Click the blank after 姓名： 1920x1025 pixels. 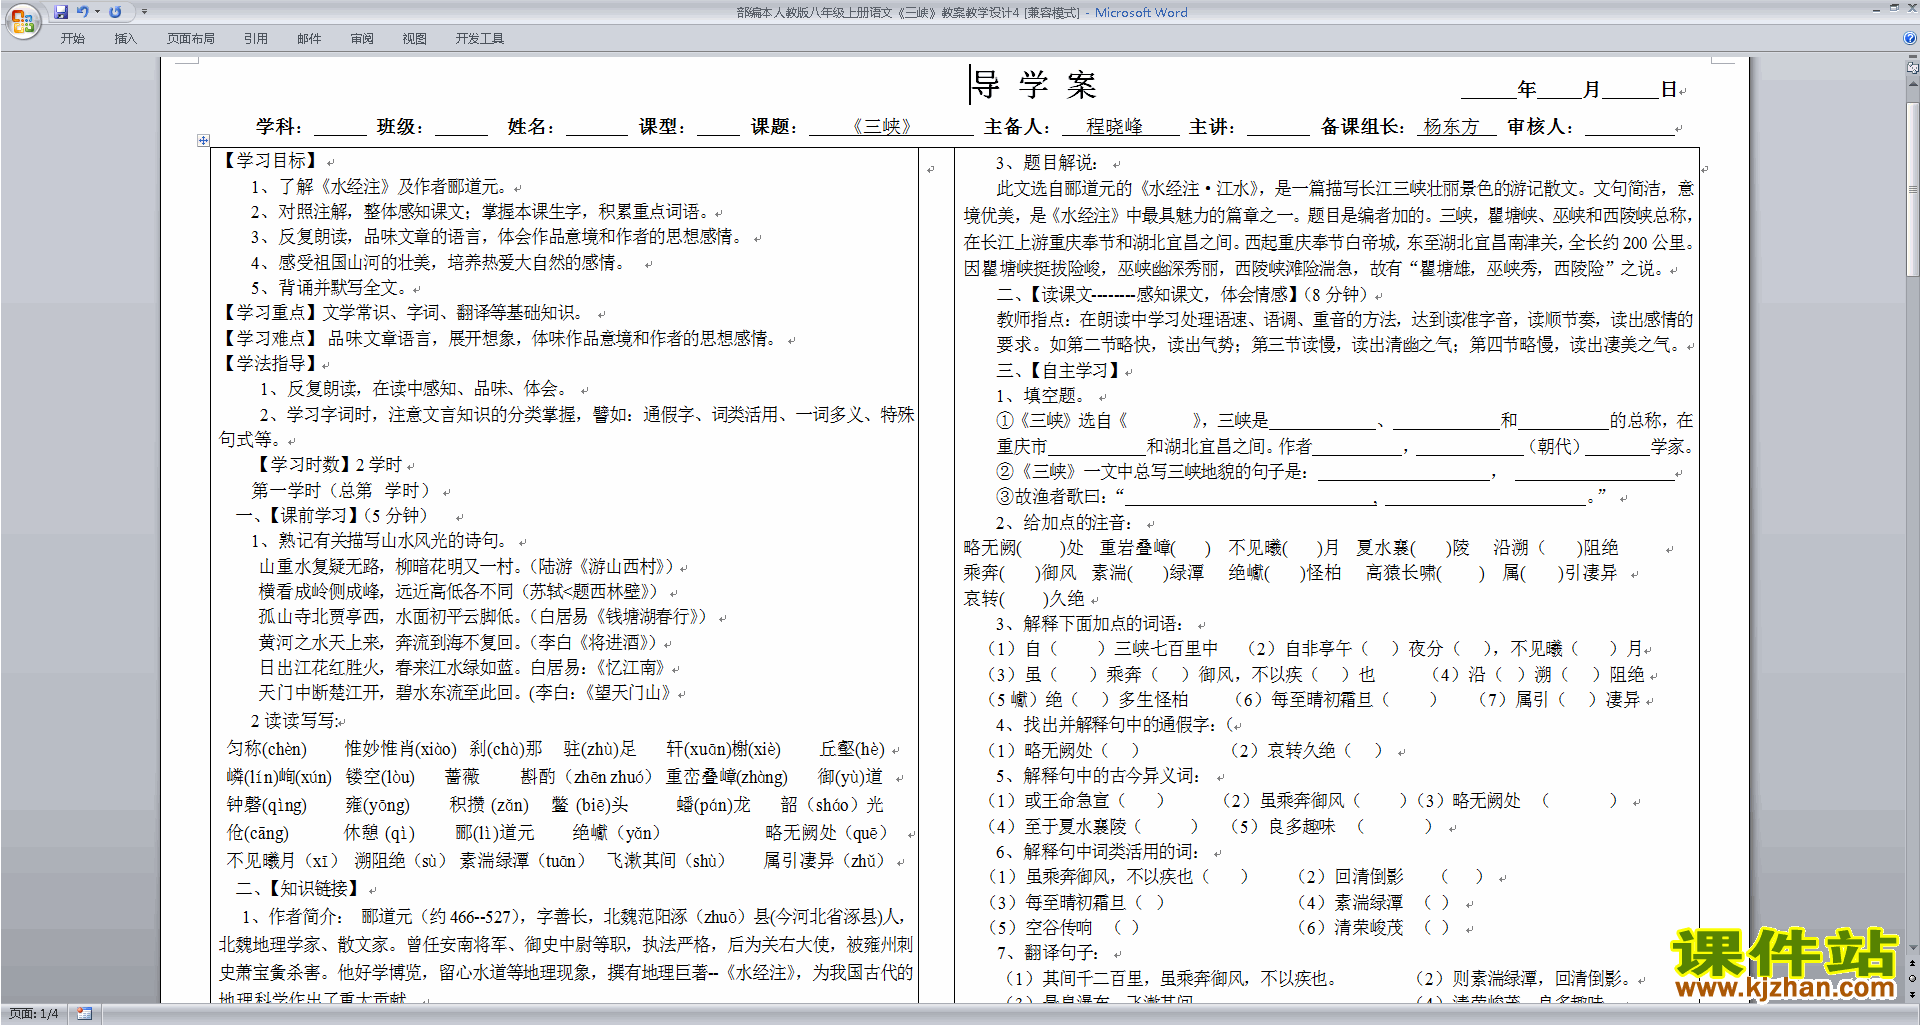(597, 128)
